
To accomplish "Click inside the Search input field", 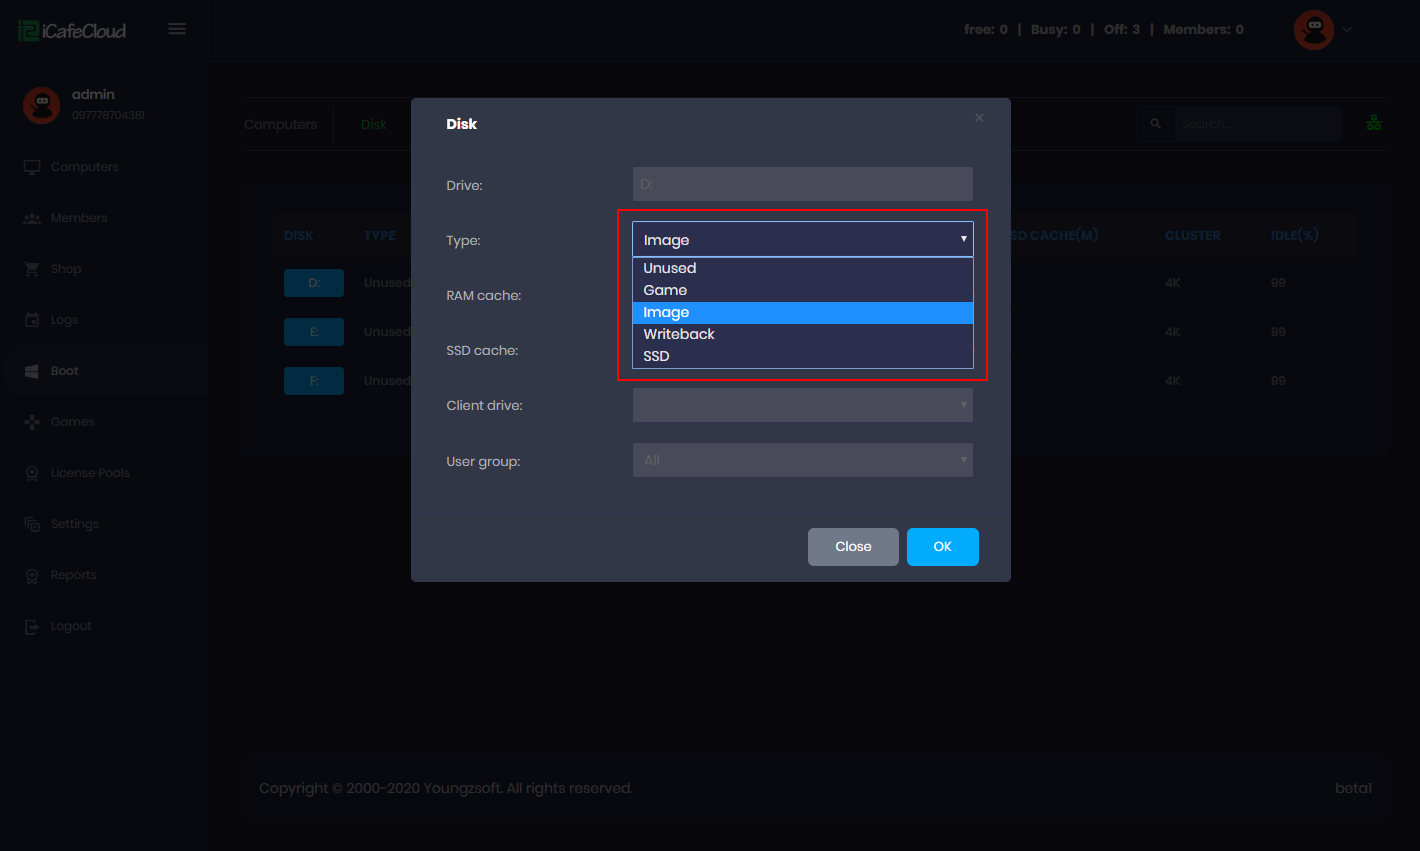I will (x=1257, y=123).
